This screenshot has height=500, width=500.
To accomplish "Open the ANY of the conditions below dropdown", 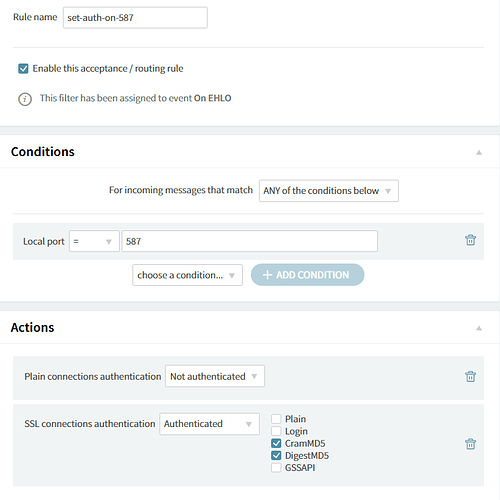I will coord(329,191).
